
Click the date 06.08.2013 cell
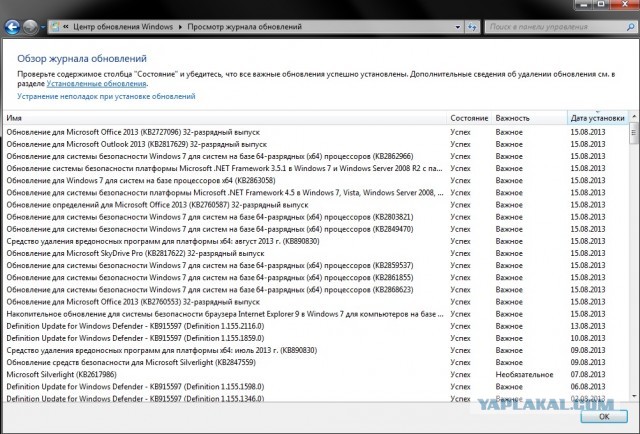588,387
